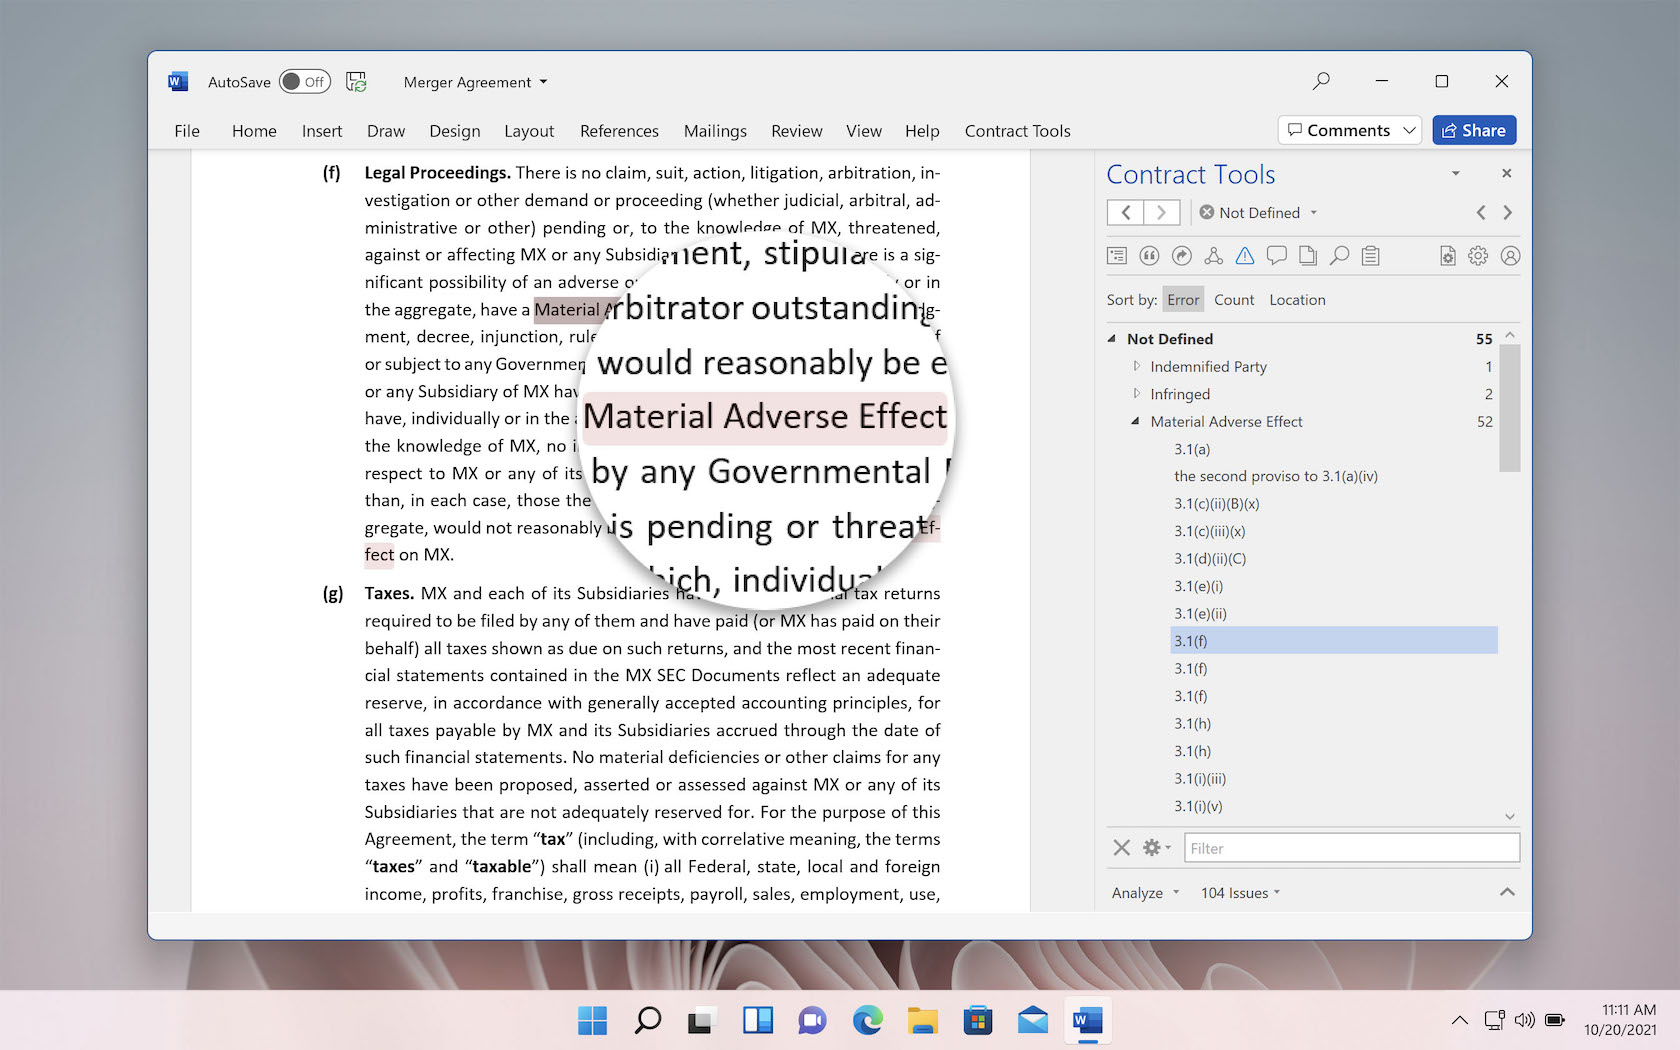
Task: Sort issues by Error
Action: tap(1183, 300)
